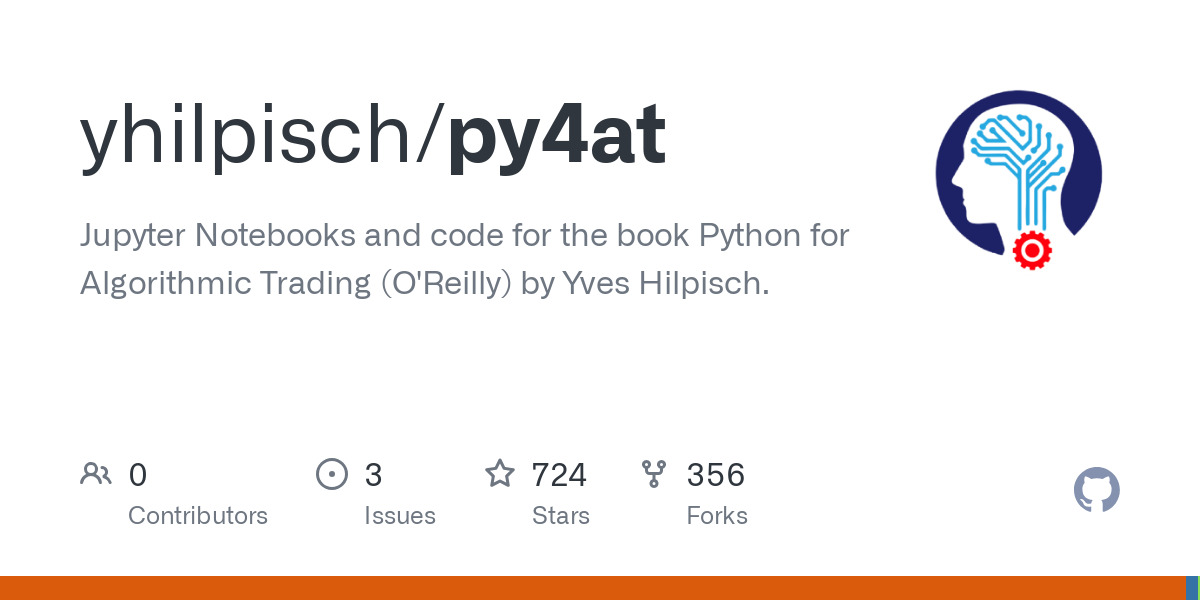Select the star count 724

point(559,474)
